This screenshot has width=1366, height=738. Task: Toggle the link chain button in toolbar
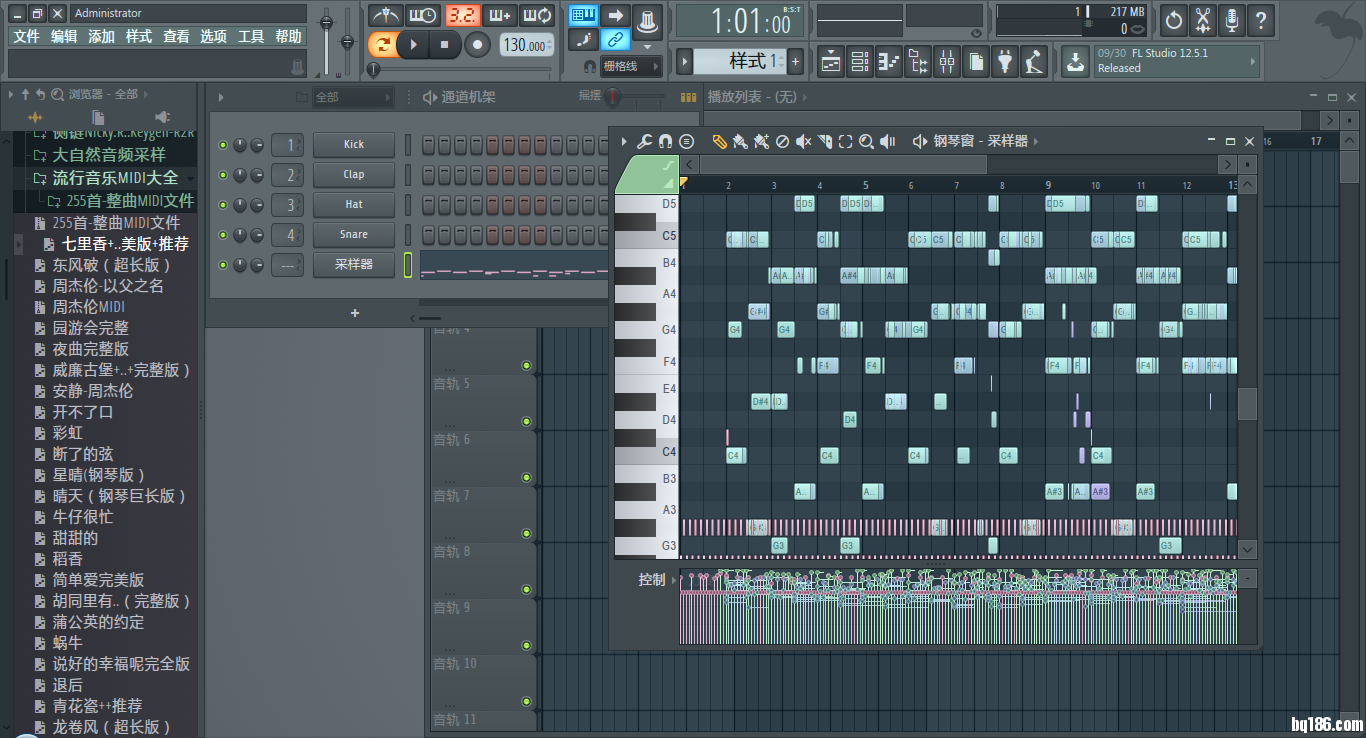615,40
